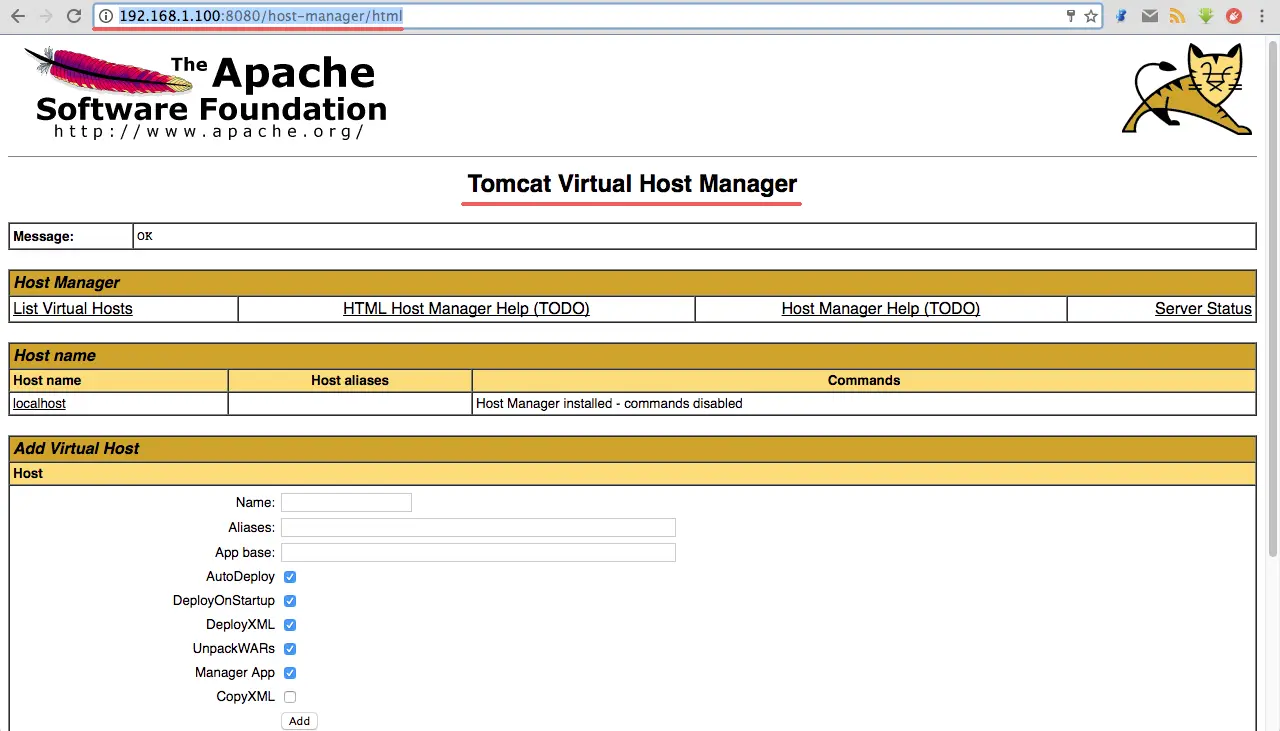1280x731 pixels.
Task: Uncheck the UnpackWARs checkbox
Action: (x=290, y=649)
